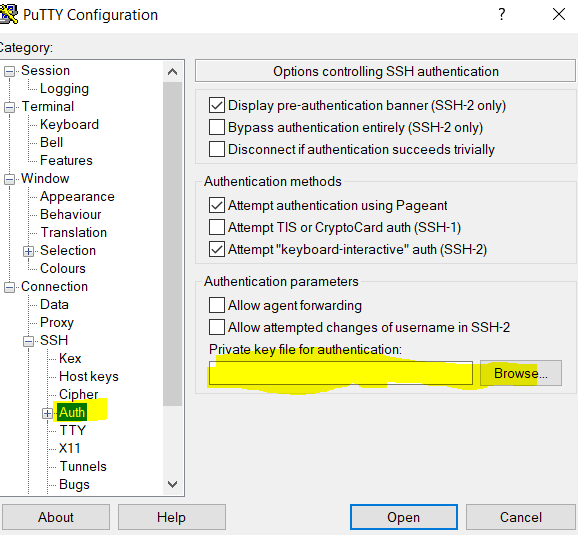The image size is (578, 535).
Task: Collapse the Terminal tree node
Action: point(9,107)
